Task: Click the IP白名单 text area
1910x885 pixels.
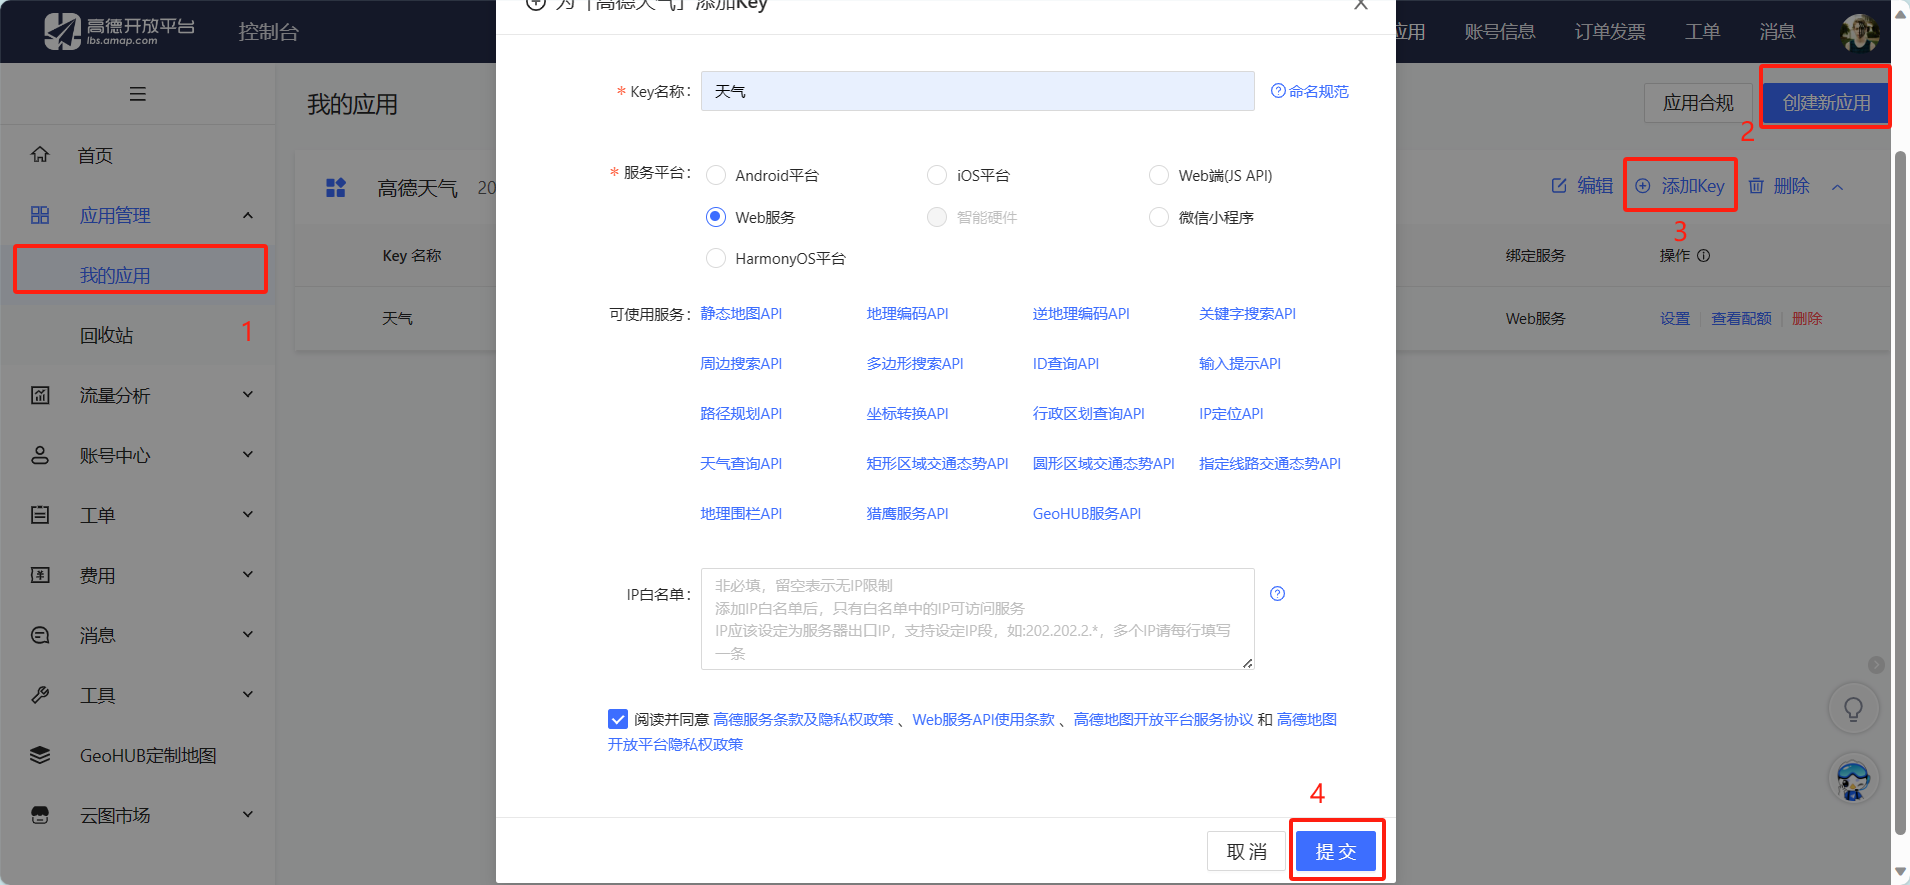Action: (x=978, y=619)
